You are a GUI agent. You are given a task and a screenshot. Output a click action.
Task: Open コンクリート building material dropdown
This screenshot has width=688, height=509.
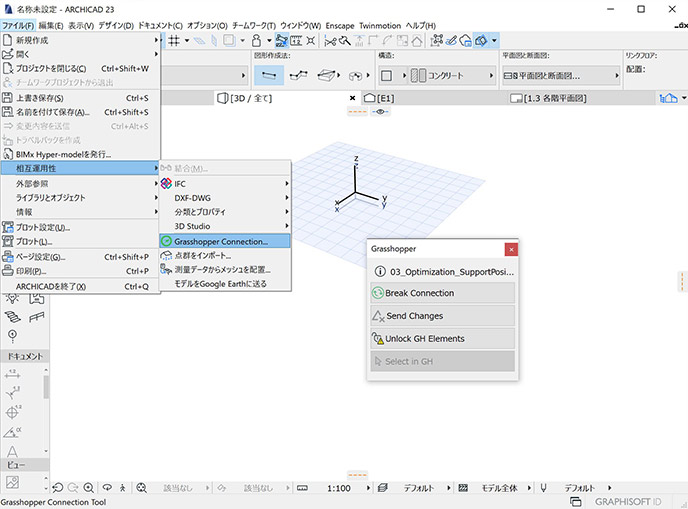452,75
